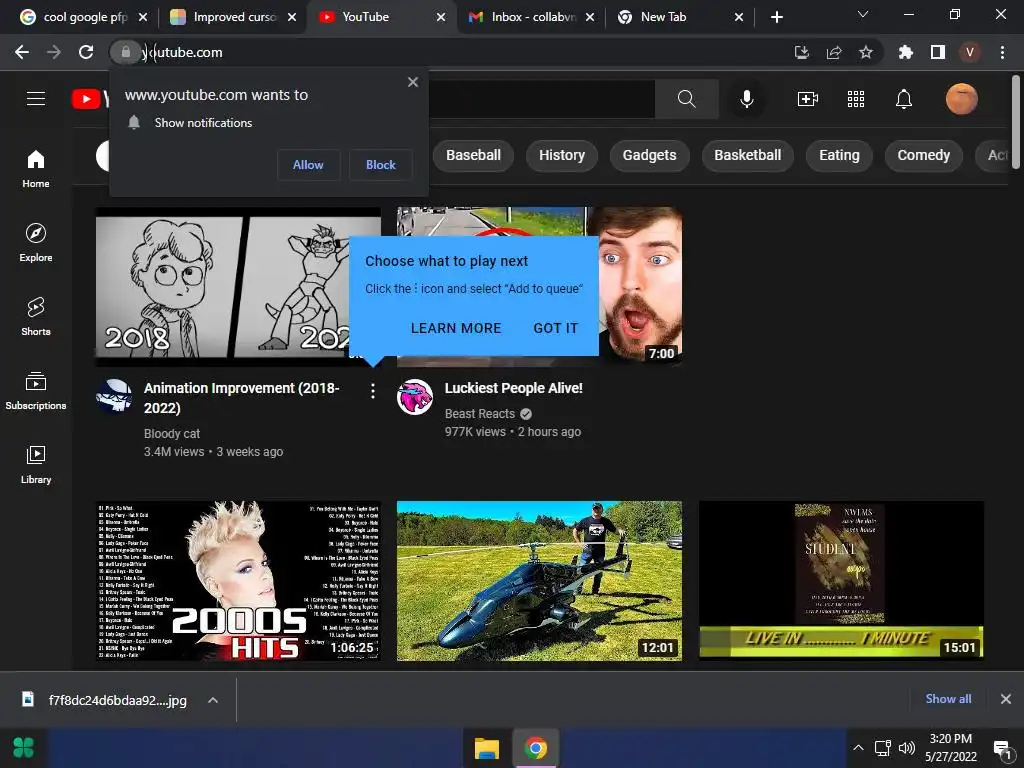Image resolution: width=1024 pixels, height=768 pixels.
Task: Open three-dot menu for Animation Improvement video
Action: pyautogui.click(x=372, y=391)
